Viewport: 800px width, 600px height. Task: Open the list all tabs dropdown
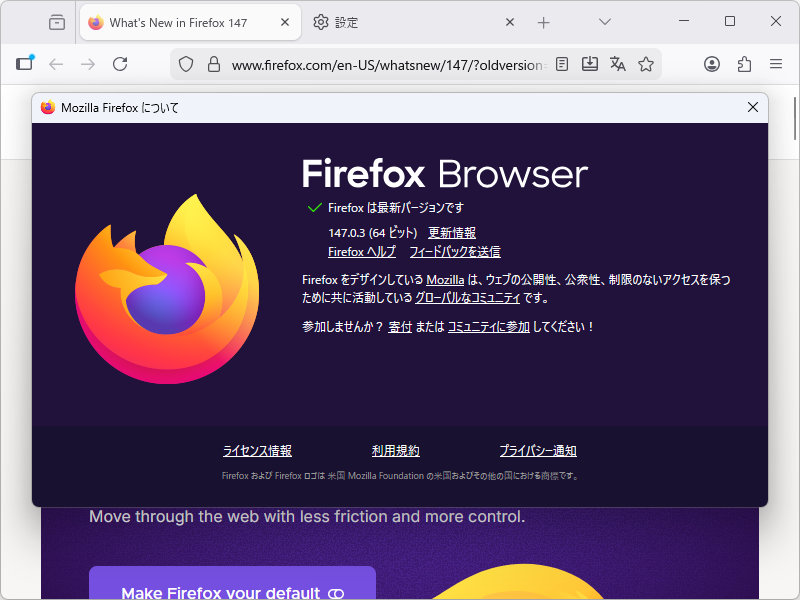[604, 21]
